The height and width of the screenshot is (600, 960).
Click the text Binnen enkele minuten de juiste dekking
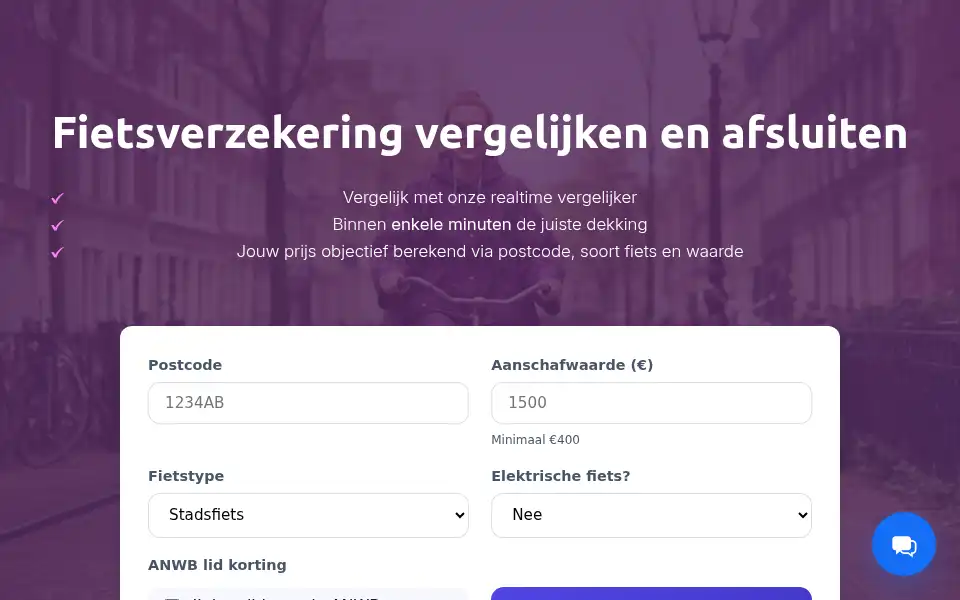click(x=490, y=225)
